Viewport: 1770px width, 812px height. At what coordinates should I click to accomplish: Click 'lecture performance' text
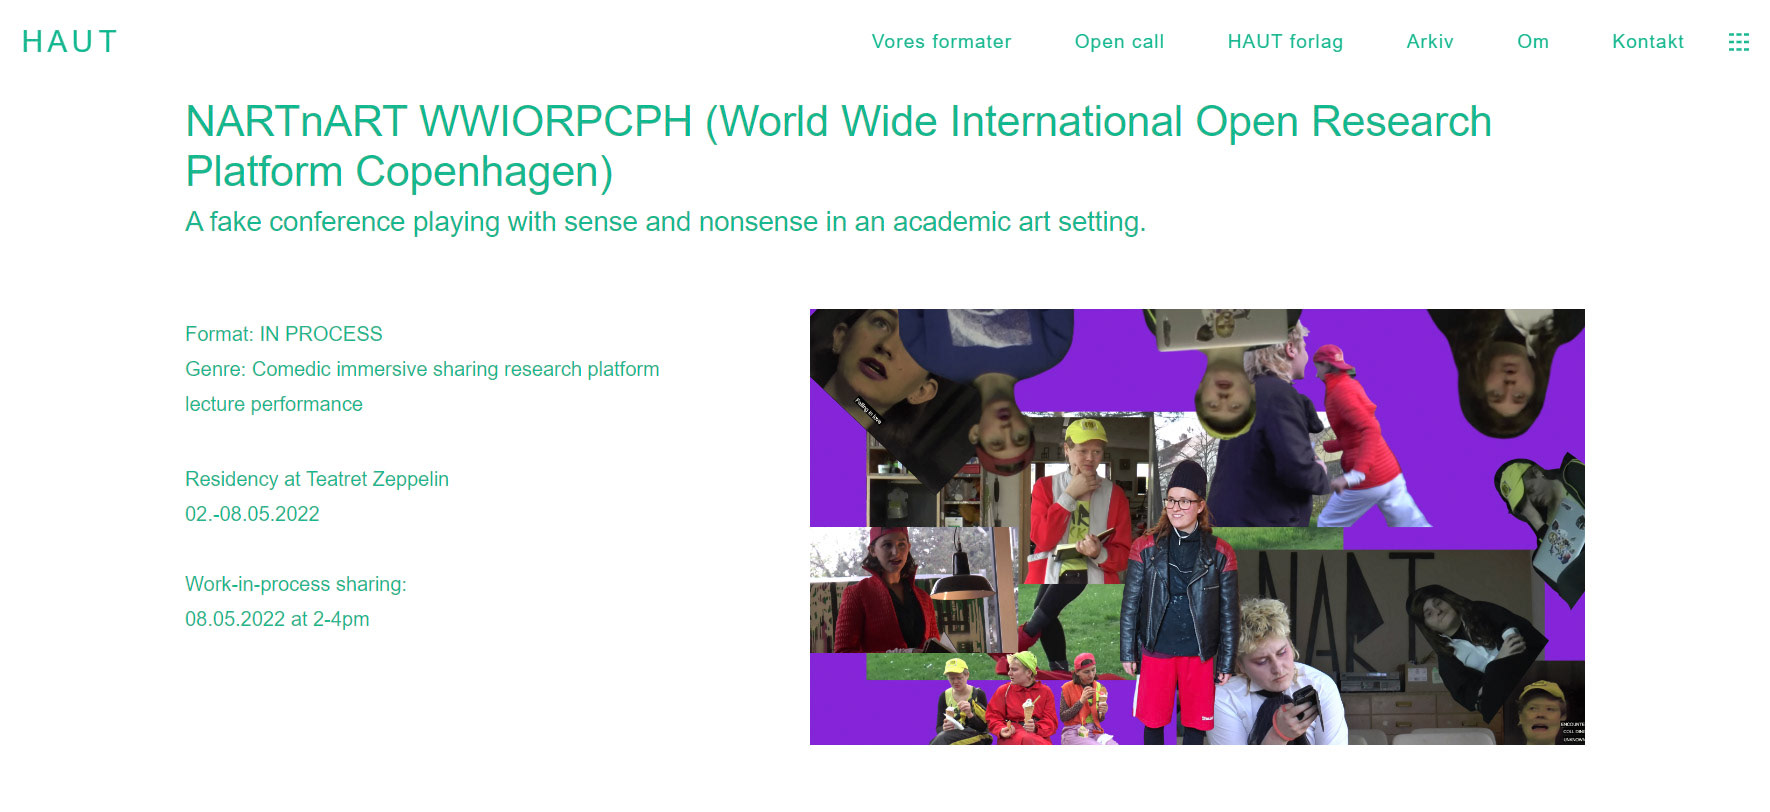(x=274, y=404)
